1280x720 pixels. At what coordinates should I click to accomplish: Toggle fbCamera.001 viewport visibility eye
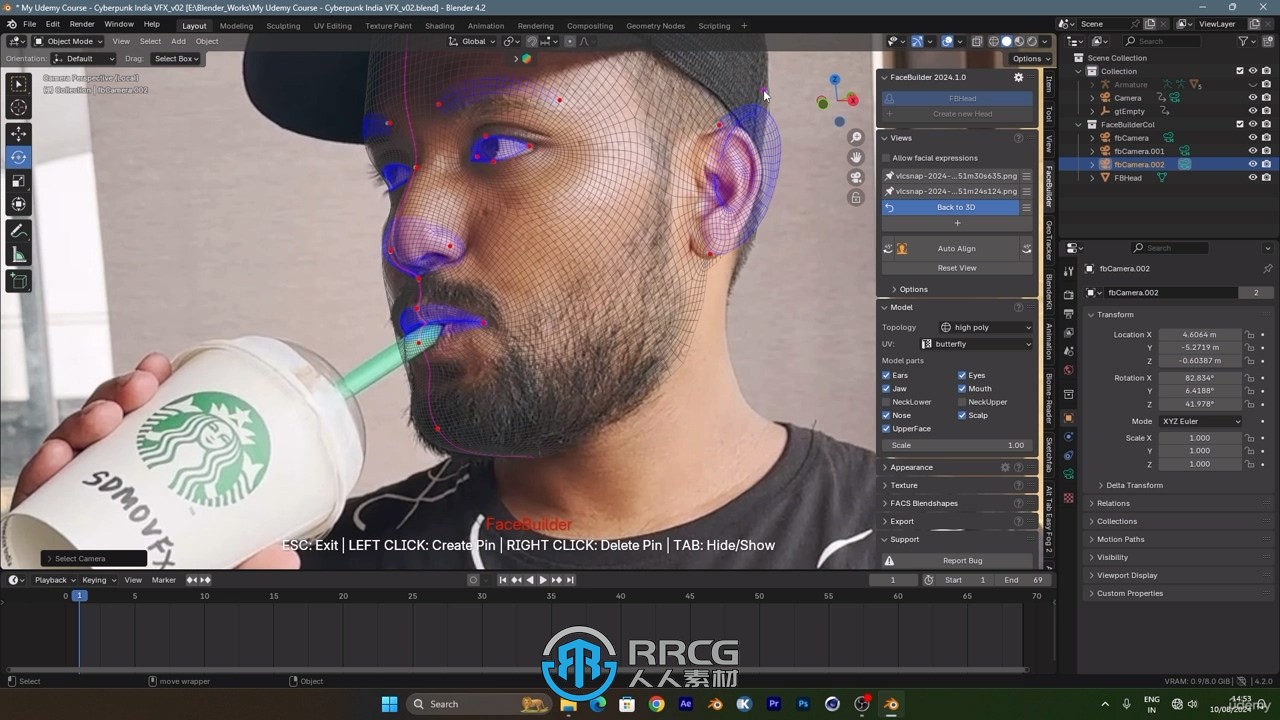coord(1253,151)
